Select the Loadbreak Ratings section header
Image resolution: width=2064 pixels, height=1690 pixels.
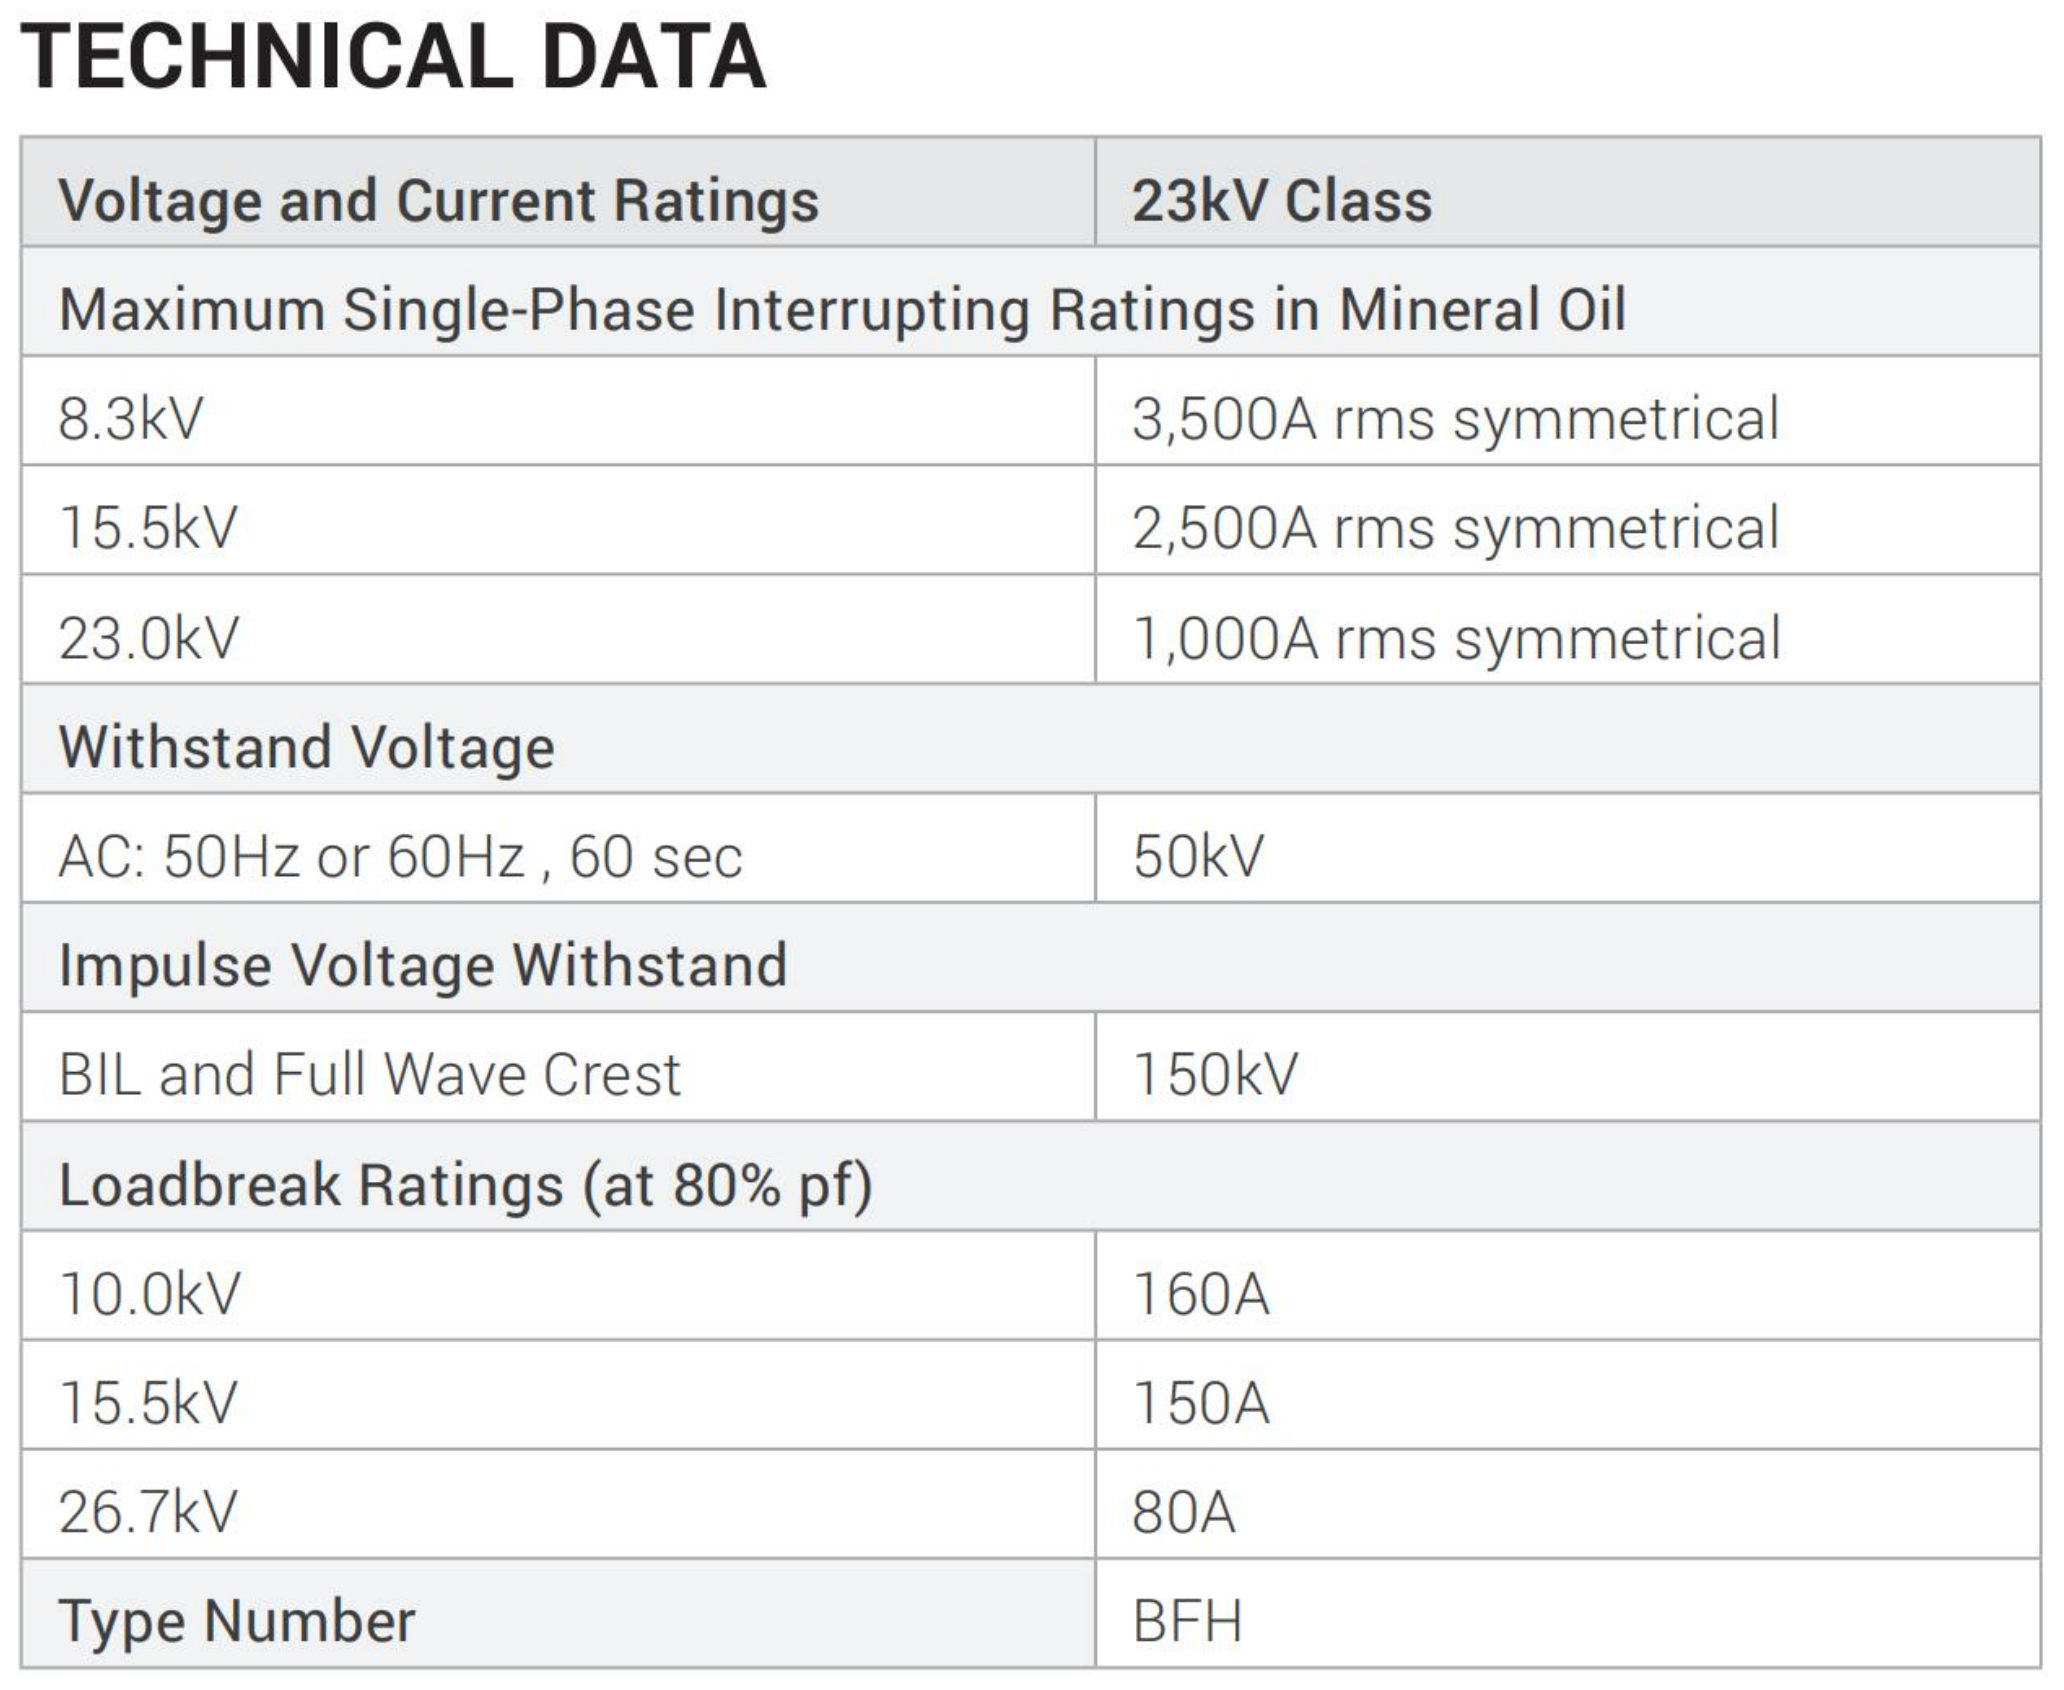coord(465,1185)
